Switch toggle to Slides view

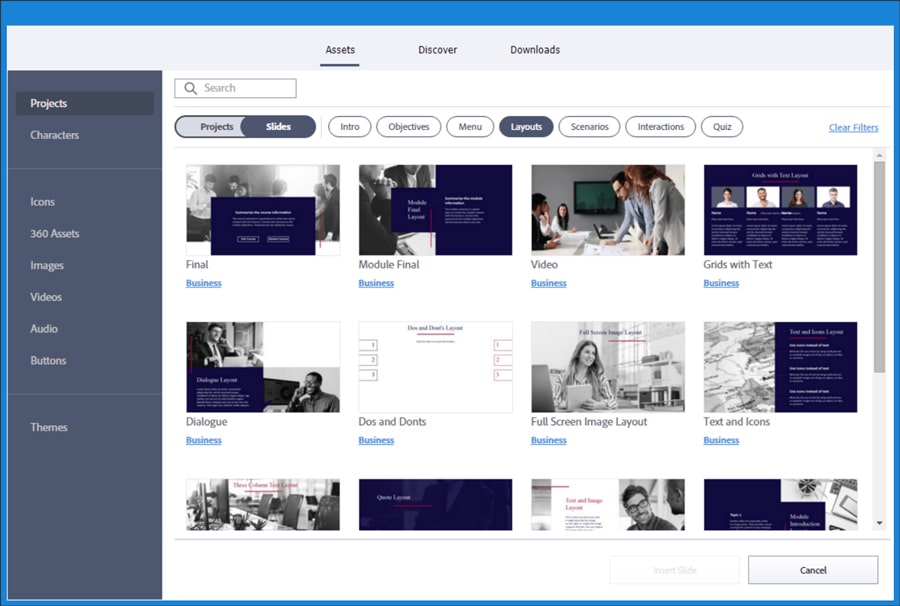point(278,127)
